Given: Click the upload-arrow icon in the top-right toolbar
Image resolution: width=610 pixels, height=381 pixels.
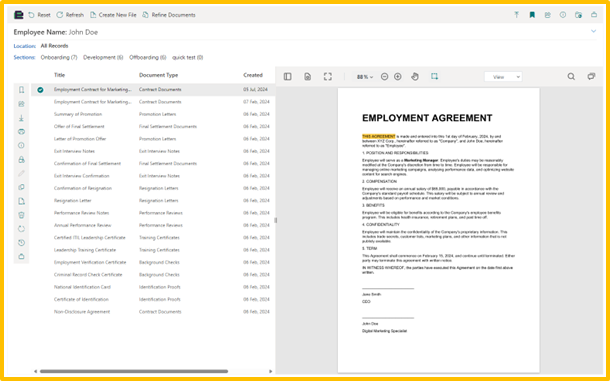Looking at the screenshot, I should pyautogui.click(x=516, y=15).
